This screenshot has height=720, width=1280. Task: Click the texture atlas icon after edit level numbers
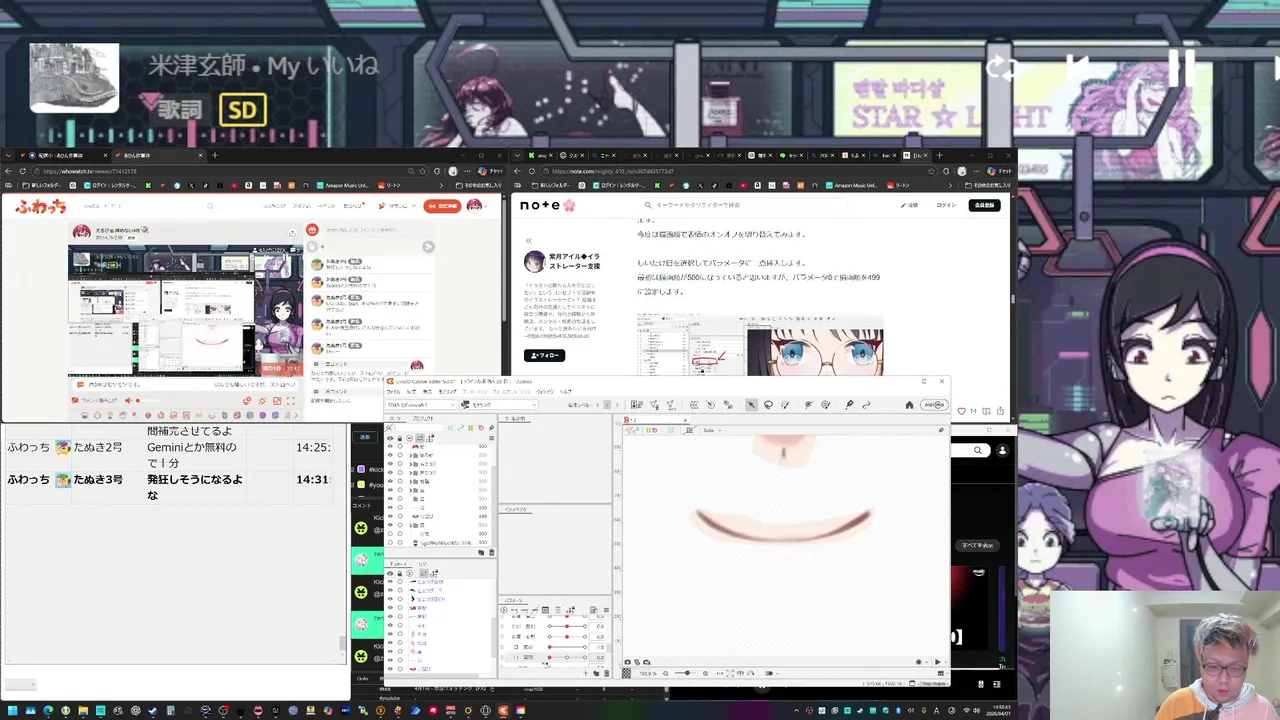click(635, 405)
